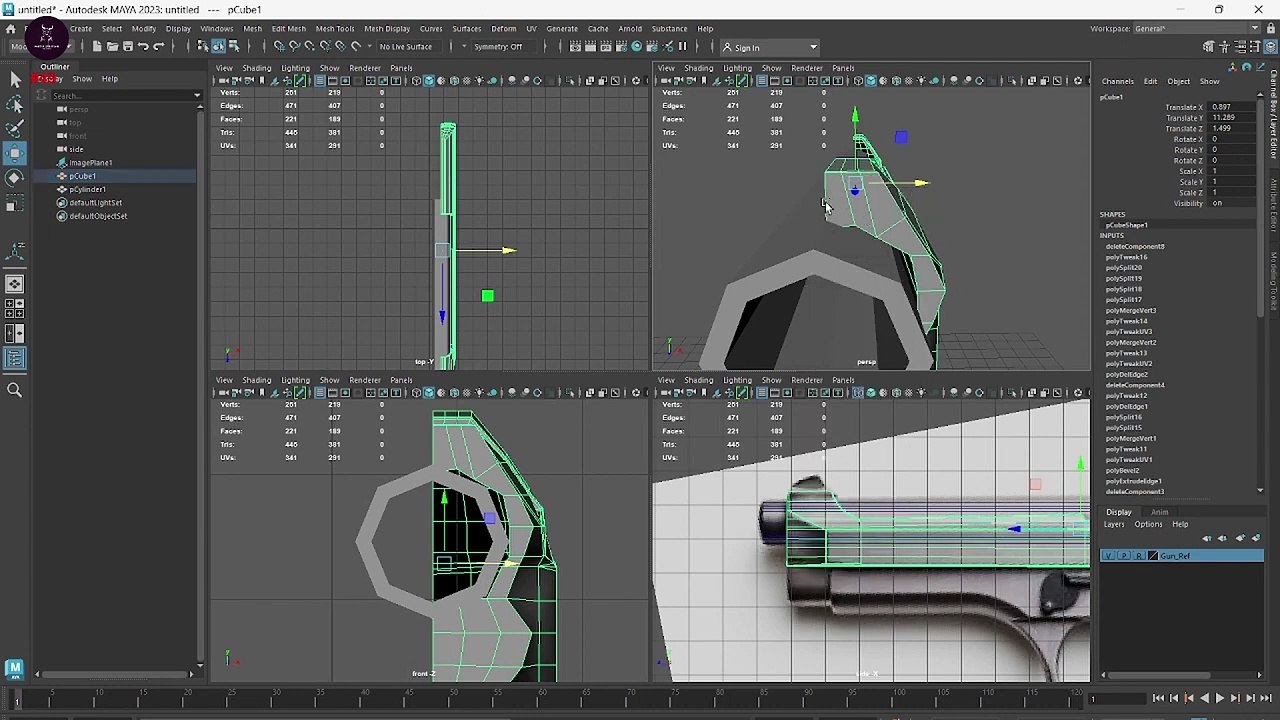Screen dimensions: 1280x720
Task: Save the scene with the disk icon
Action: tap(127, 47)
